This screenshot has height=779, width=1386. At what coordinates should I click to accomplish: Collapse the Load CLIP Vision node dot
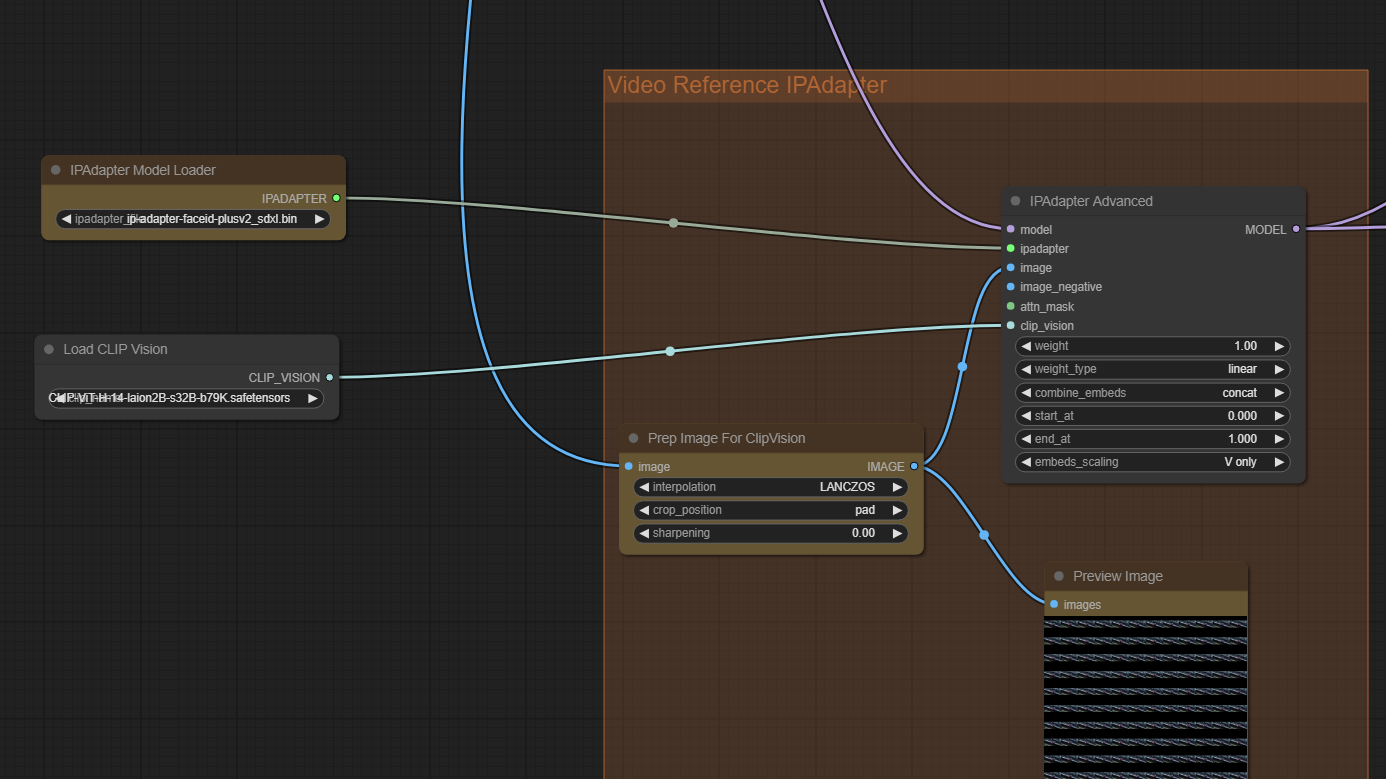tap(49, 349)
